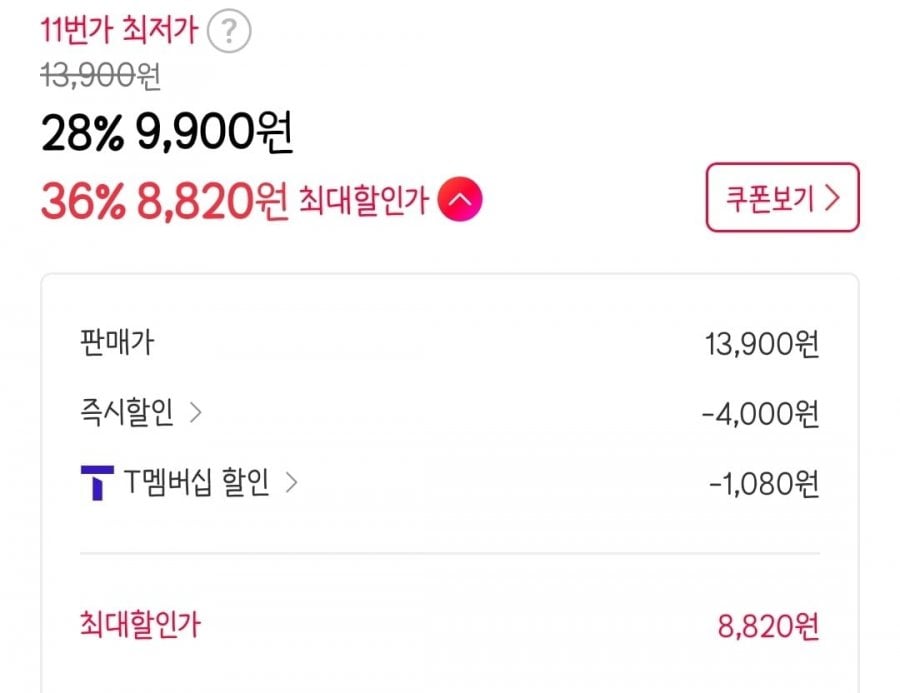Click the -1,080원 membership discount amount
This screenshot has width=900, height=693.
[764, 485]
